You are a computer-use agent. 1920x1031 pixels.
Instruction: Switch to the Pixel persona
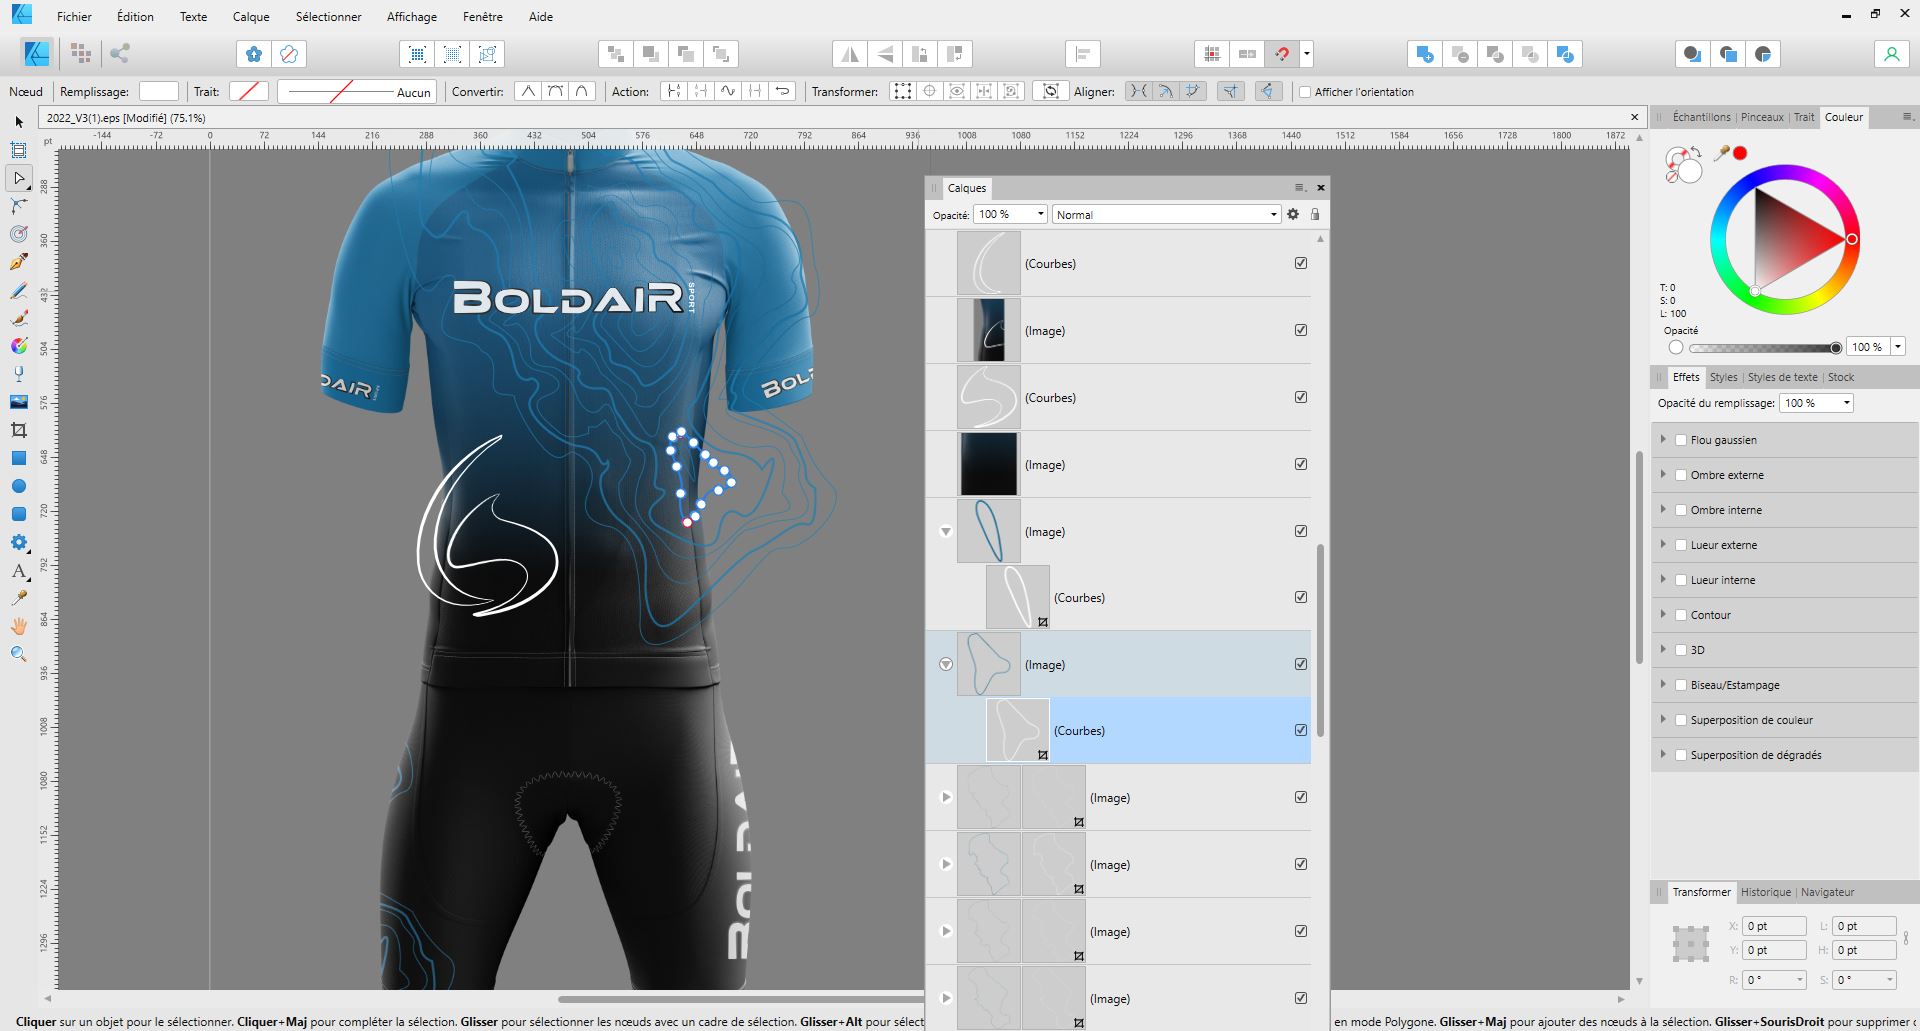(x=81, y=54)
